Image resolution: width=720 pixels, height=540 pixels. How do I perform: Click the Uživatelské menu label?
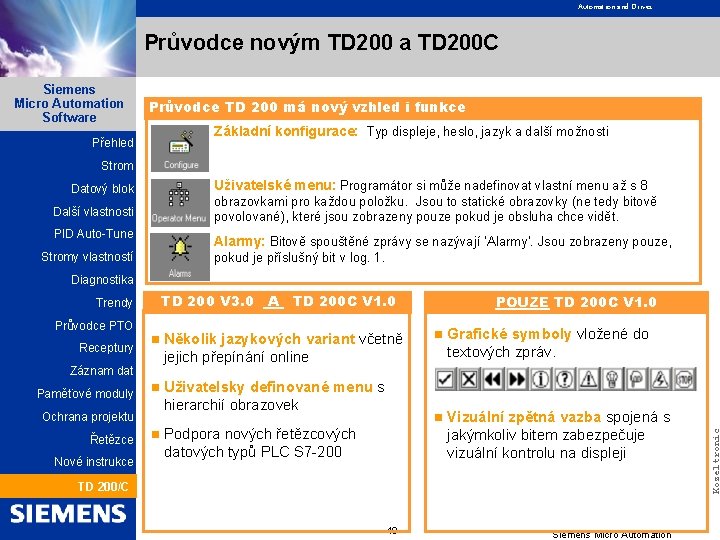pos(275,186)
